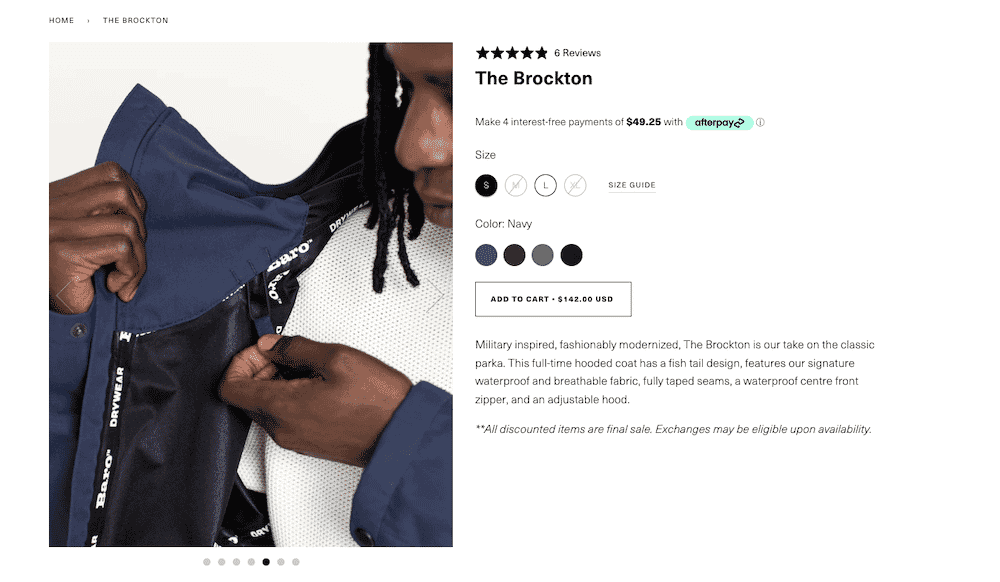The width and height of the screenshot is (1000, 582).
Task: Select size L
Action: pyautogui.click(x=545, y=186)
